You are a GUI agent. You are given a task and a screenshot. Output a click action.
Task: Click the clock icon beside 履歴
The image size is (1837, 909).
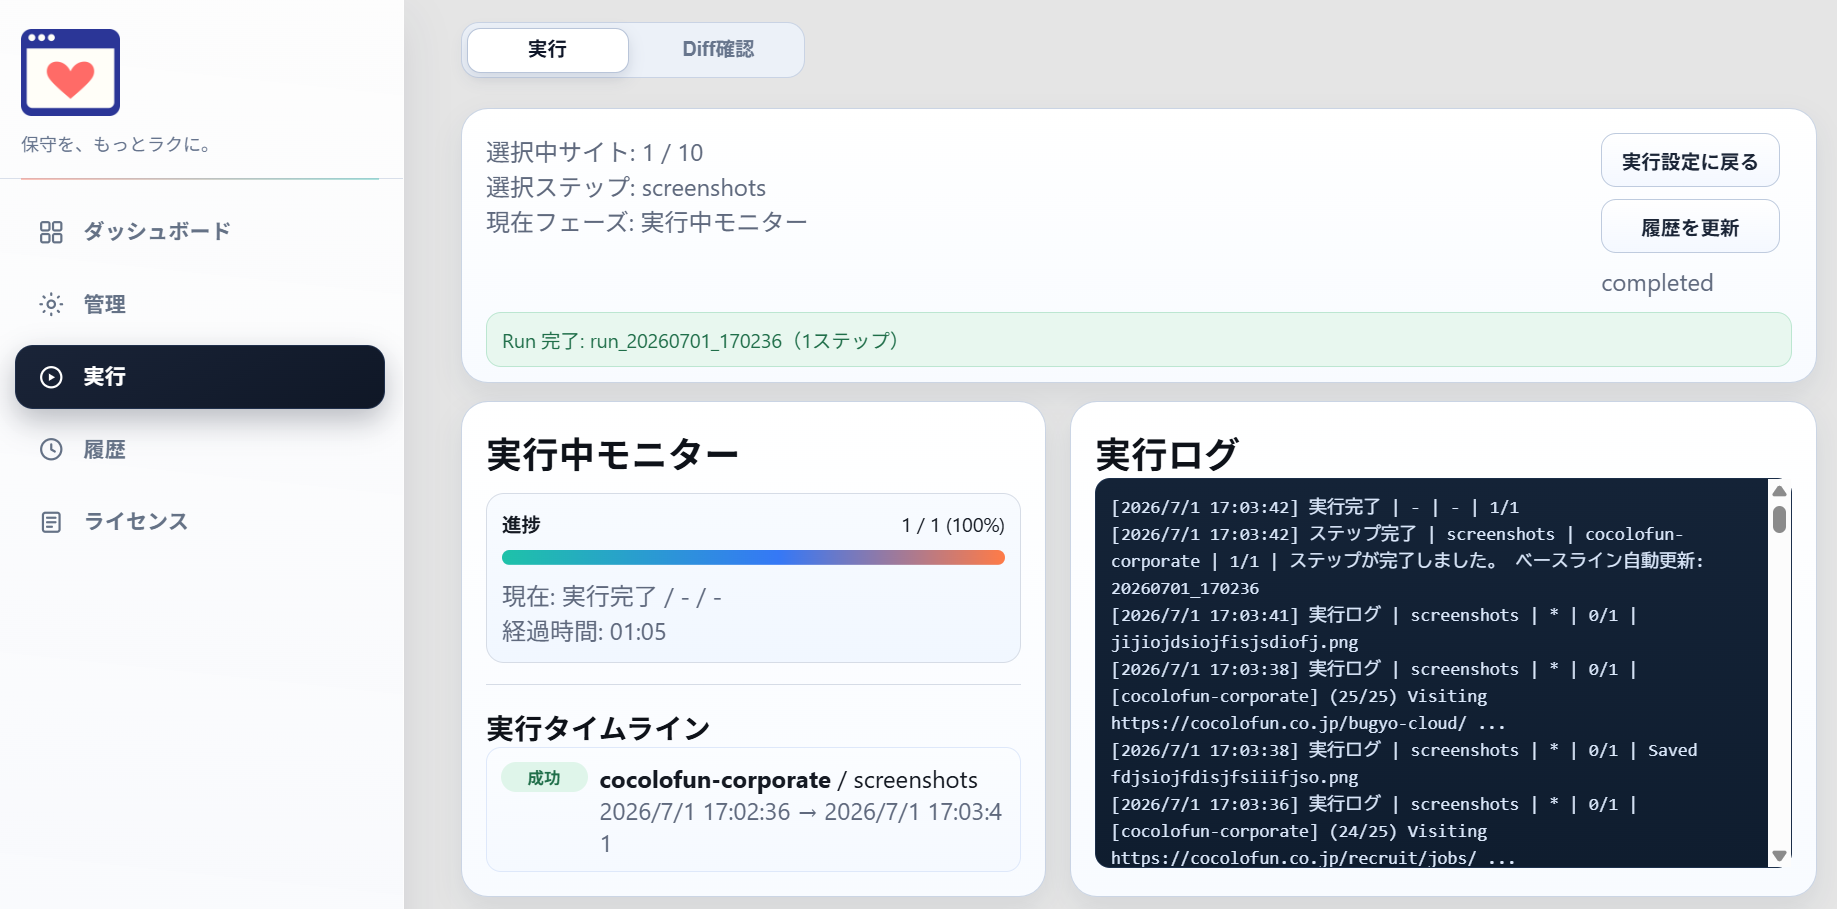point(51,449)
